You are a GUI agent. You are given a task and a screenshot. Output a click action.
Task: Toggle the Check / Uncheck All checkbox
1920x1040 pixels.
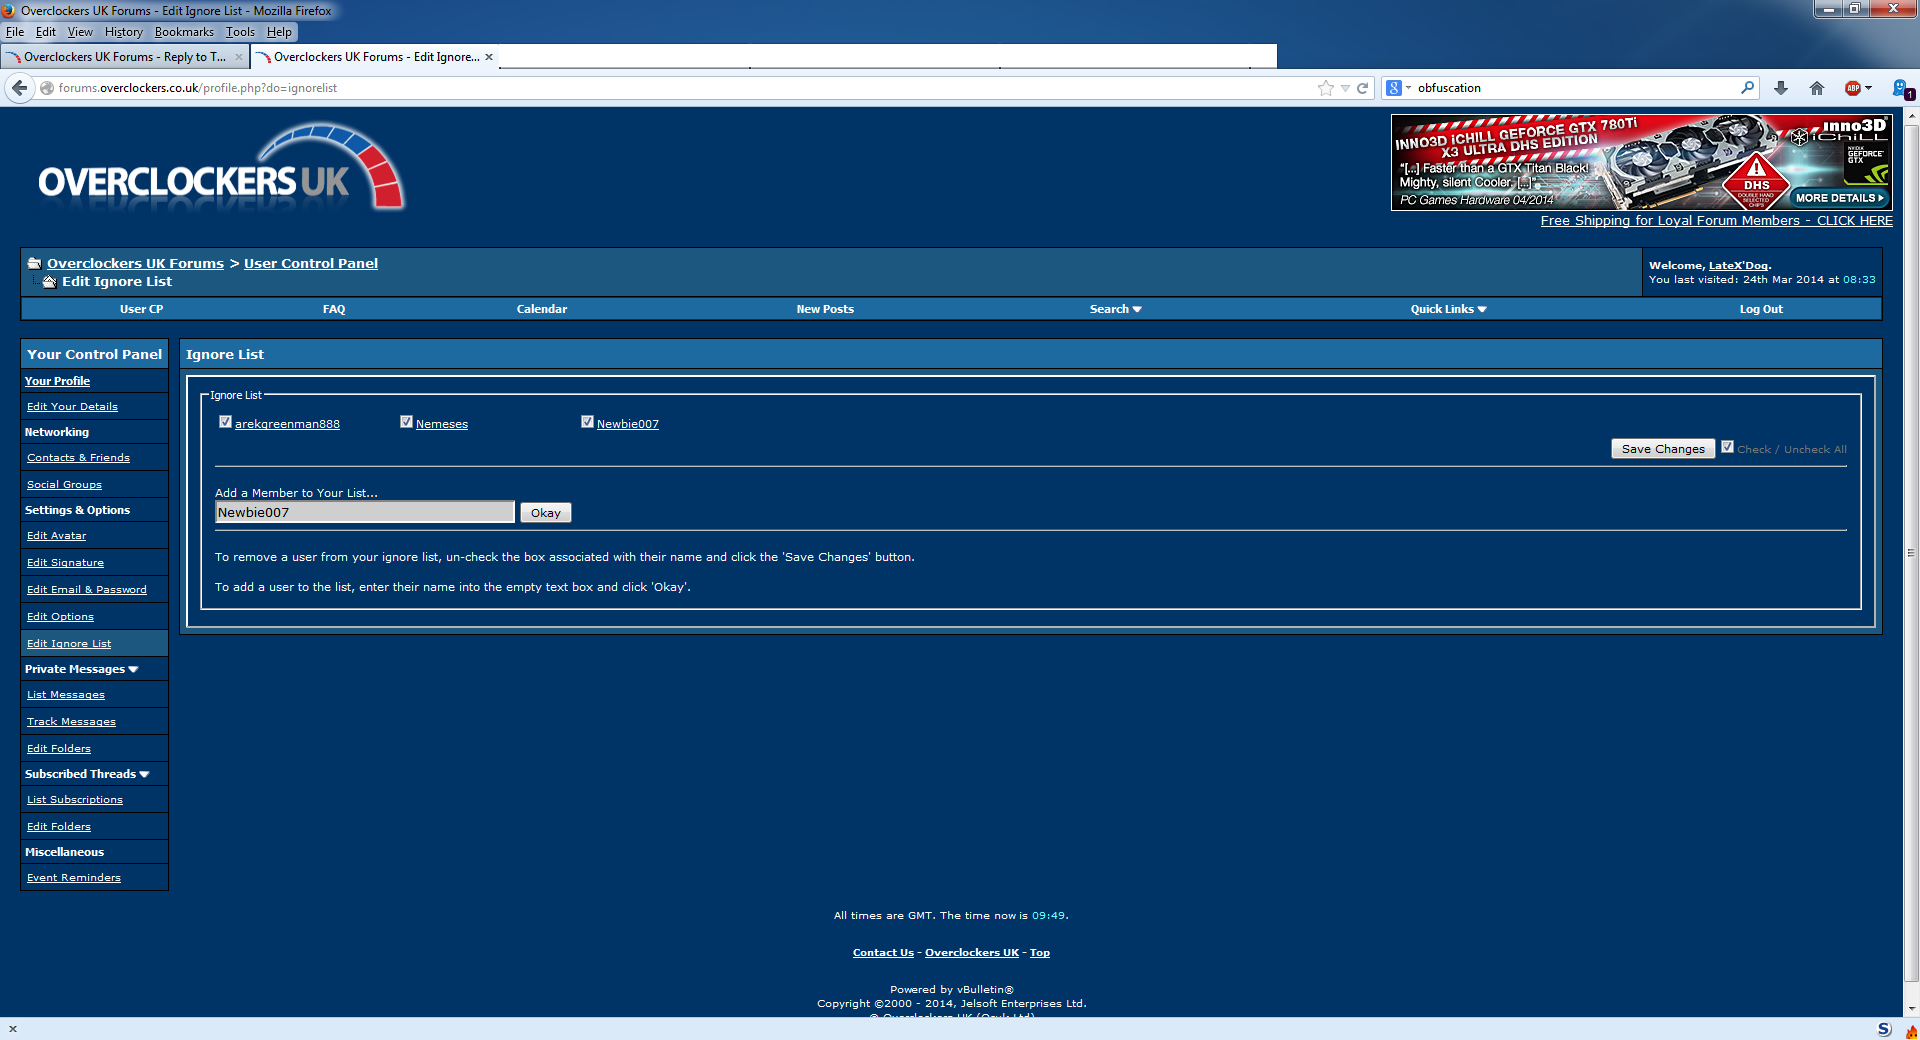pos(1727,447)
